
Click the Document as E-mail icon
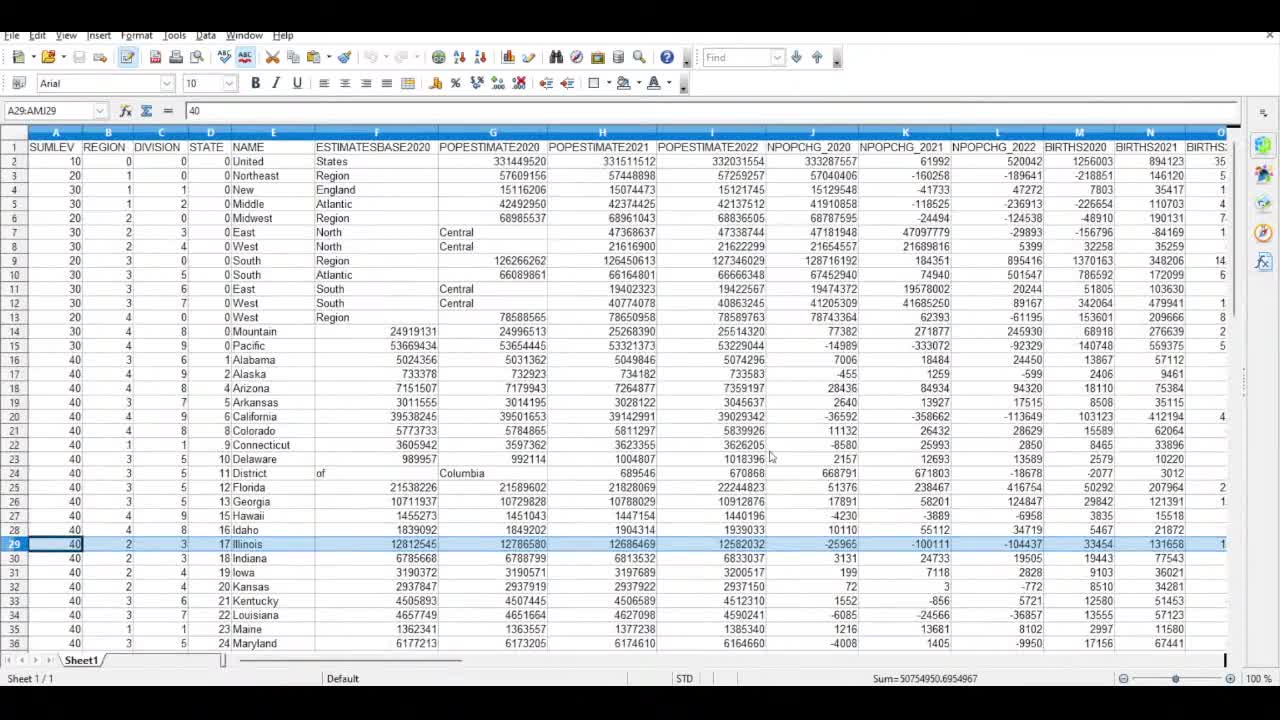[x=100, y=57]
